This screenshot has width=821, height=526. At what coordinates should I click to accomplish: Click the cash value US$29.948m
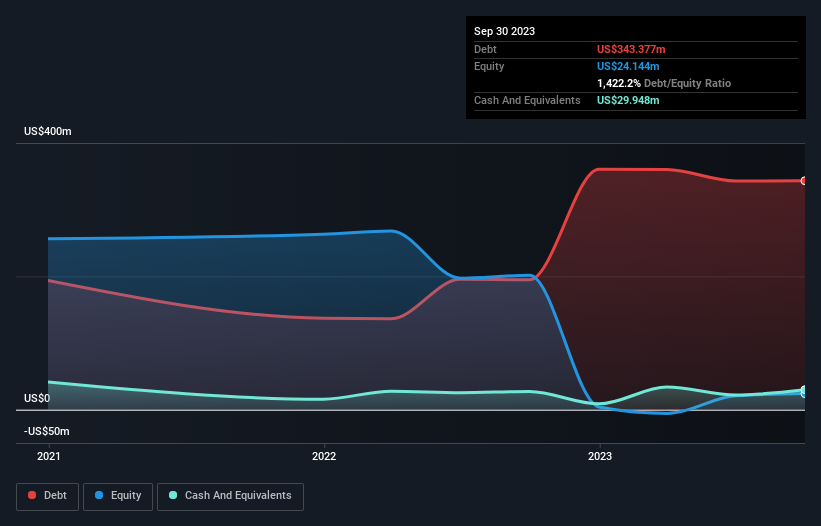tap(628, 100)
